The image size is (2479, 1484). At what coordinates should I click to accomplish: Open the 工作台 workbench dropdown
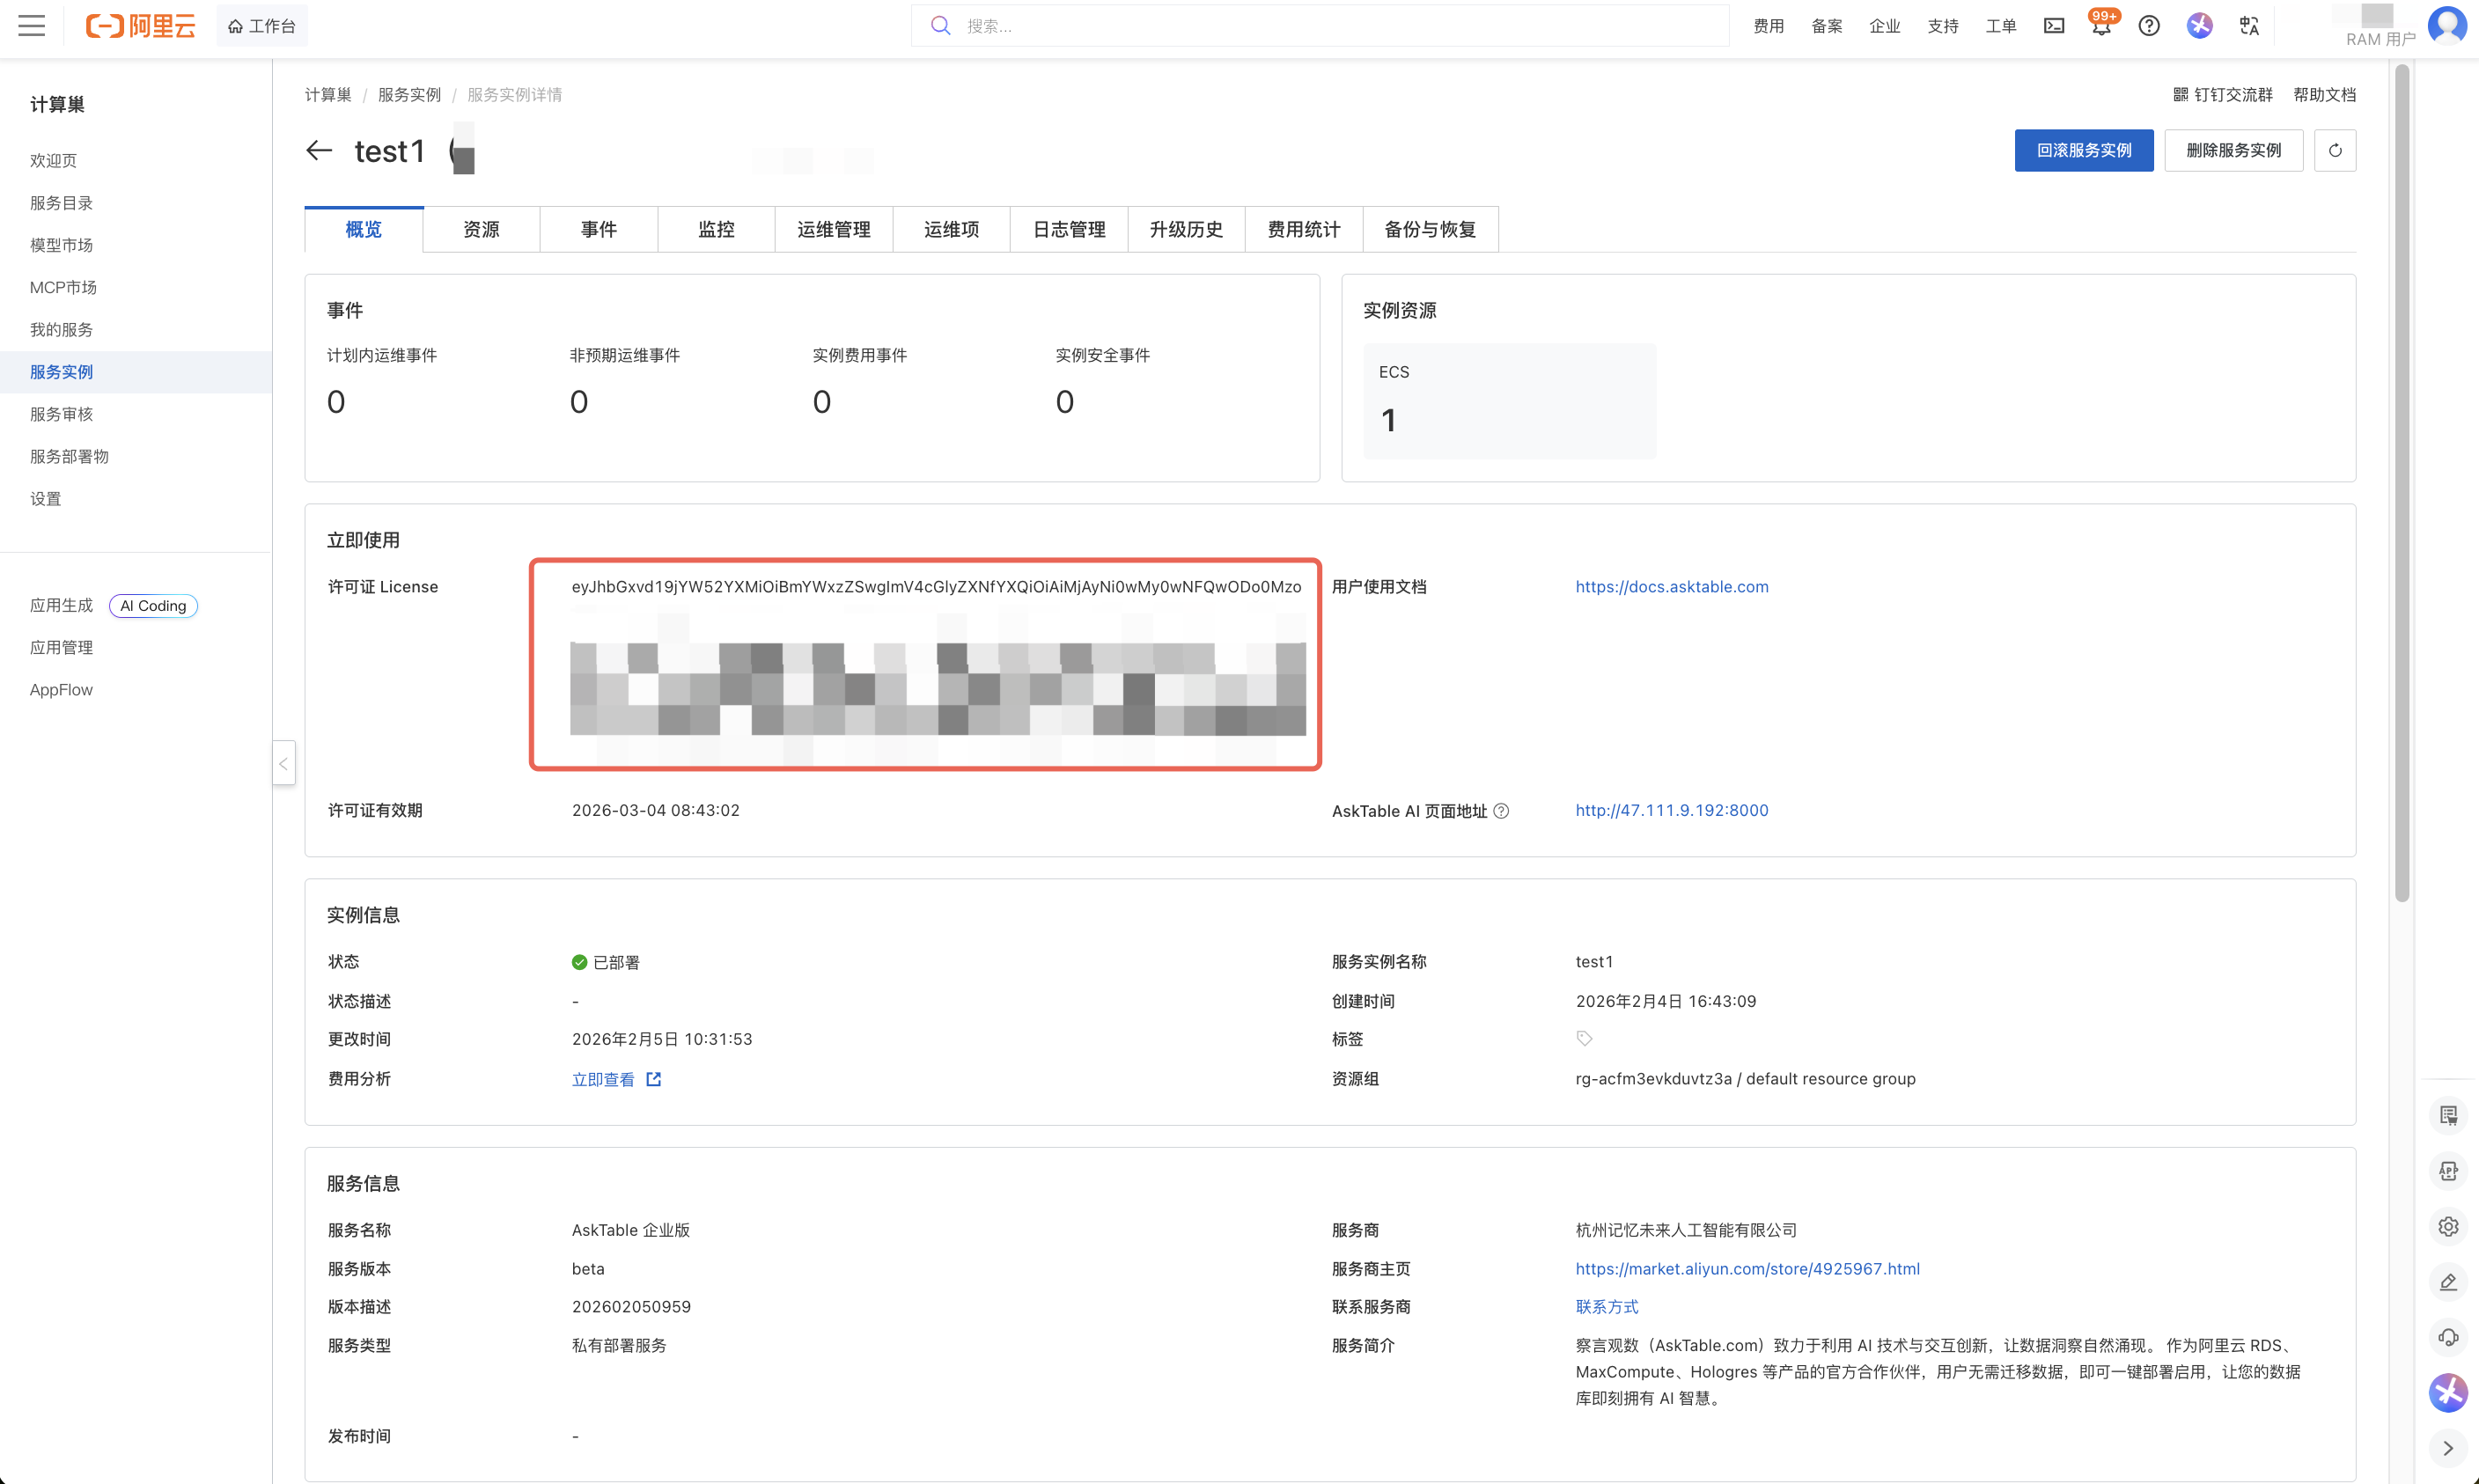coord(262,27)
